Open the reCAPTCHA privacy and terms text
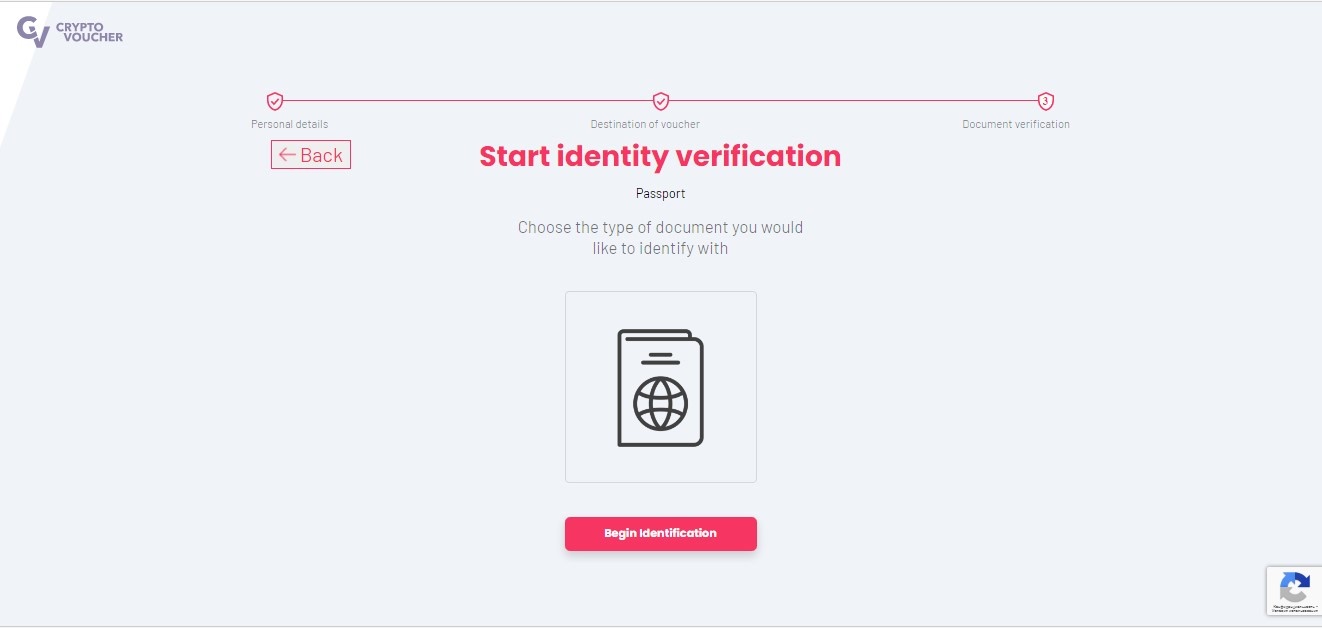The width and height of the screenshot is (1322, 628). [x=1294, y=608]
